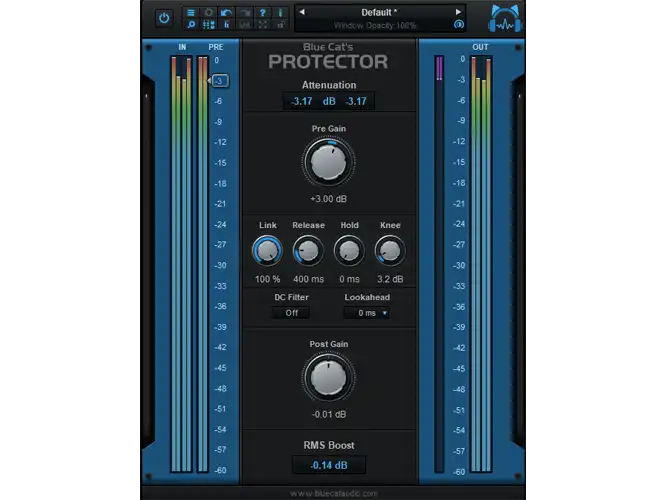Image resolution: width=667 pixels, height=500 pixels.
Task: Click the right attenuation -3.17 readout
Action: (x=356, y=101)
